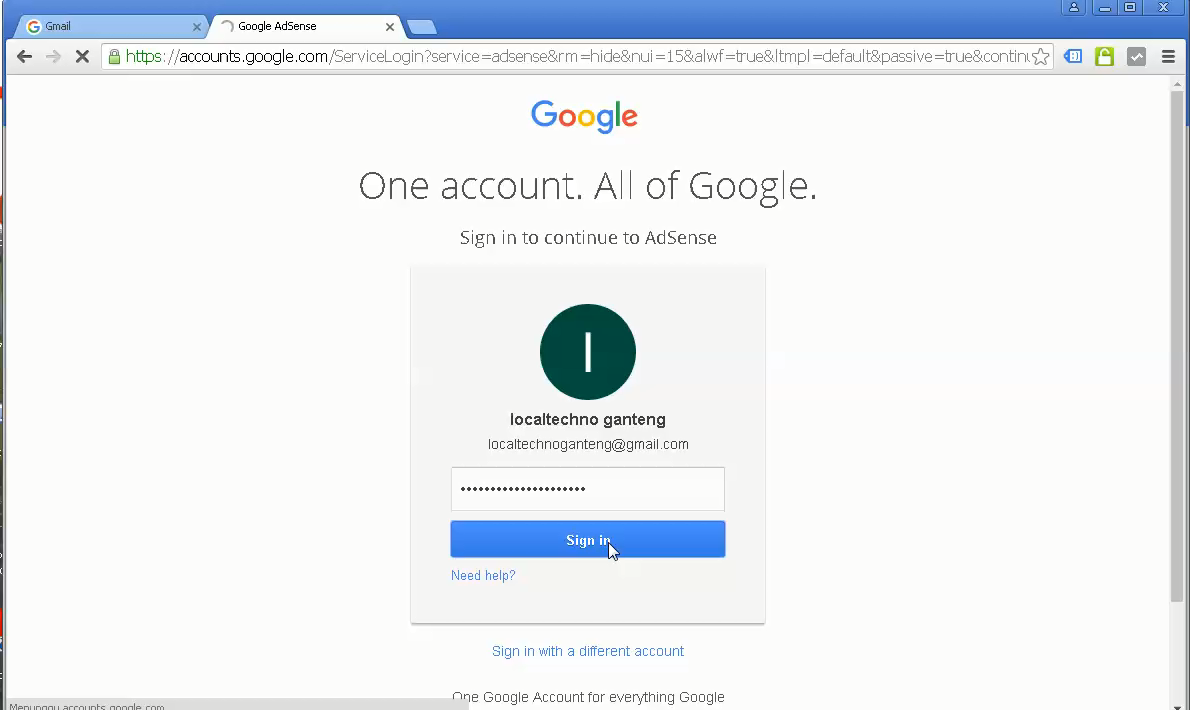Screen dimensions: 1190x710
Task: Click the round profile avatar with letter I
Action: (587, 352)
